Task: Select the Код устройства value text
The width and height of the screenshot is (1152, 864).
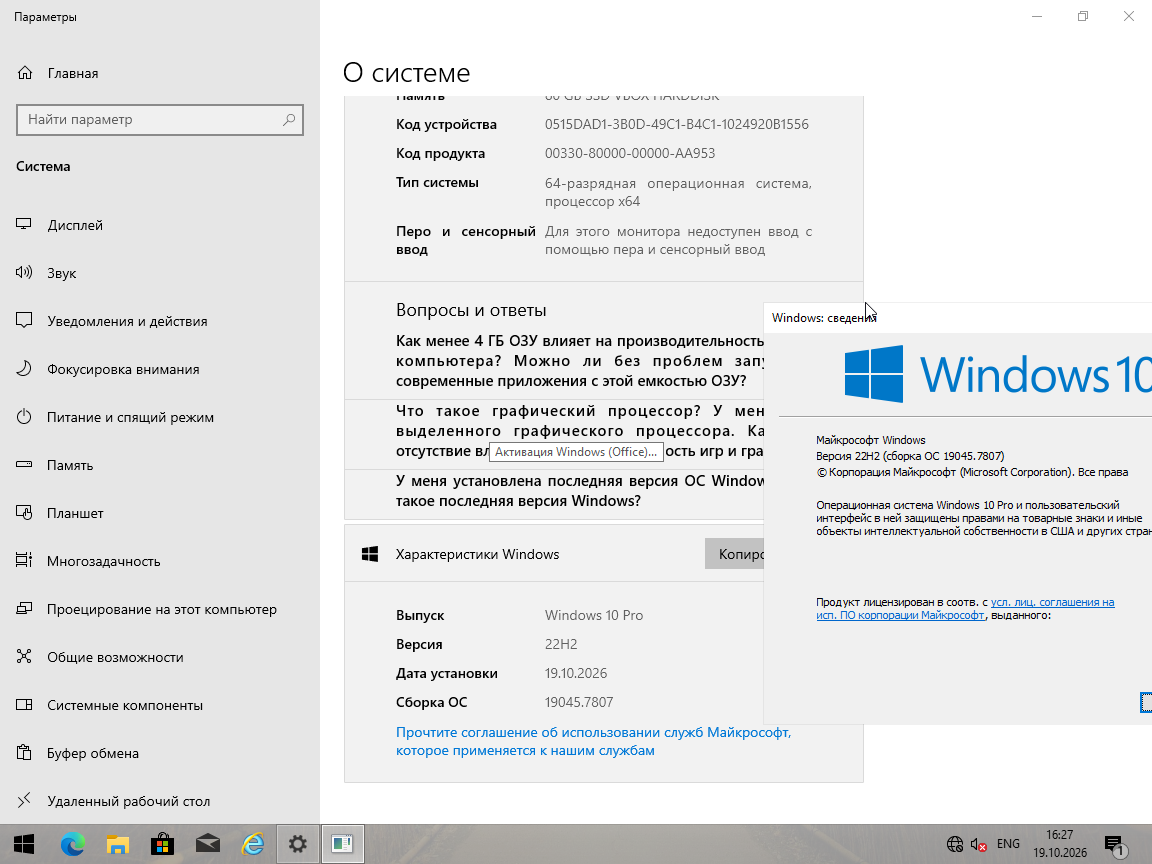Action: click(677, 124)
